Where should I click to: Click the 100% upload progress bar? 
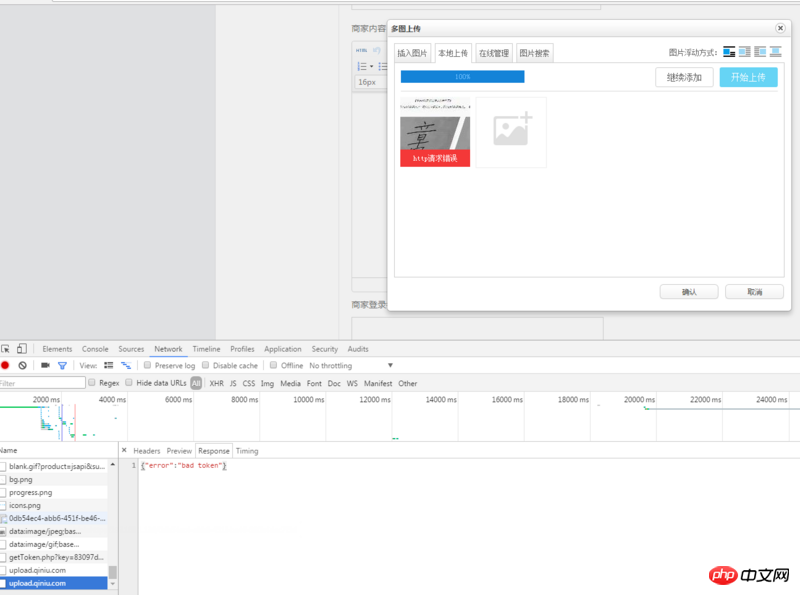tap(462, 76)
